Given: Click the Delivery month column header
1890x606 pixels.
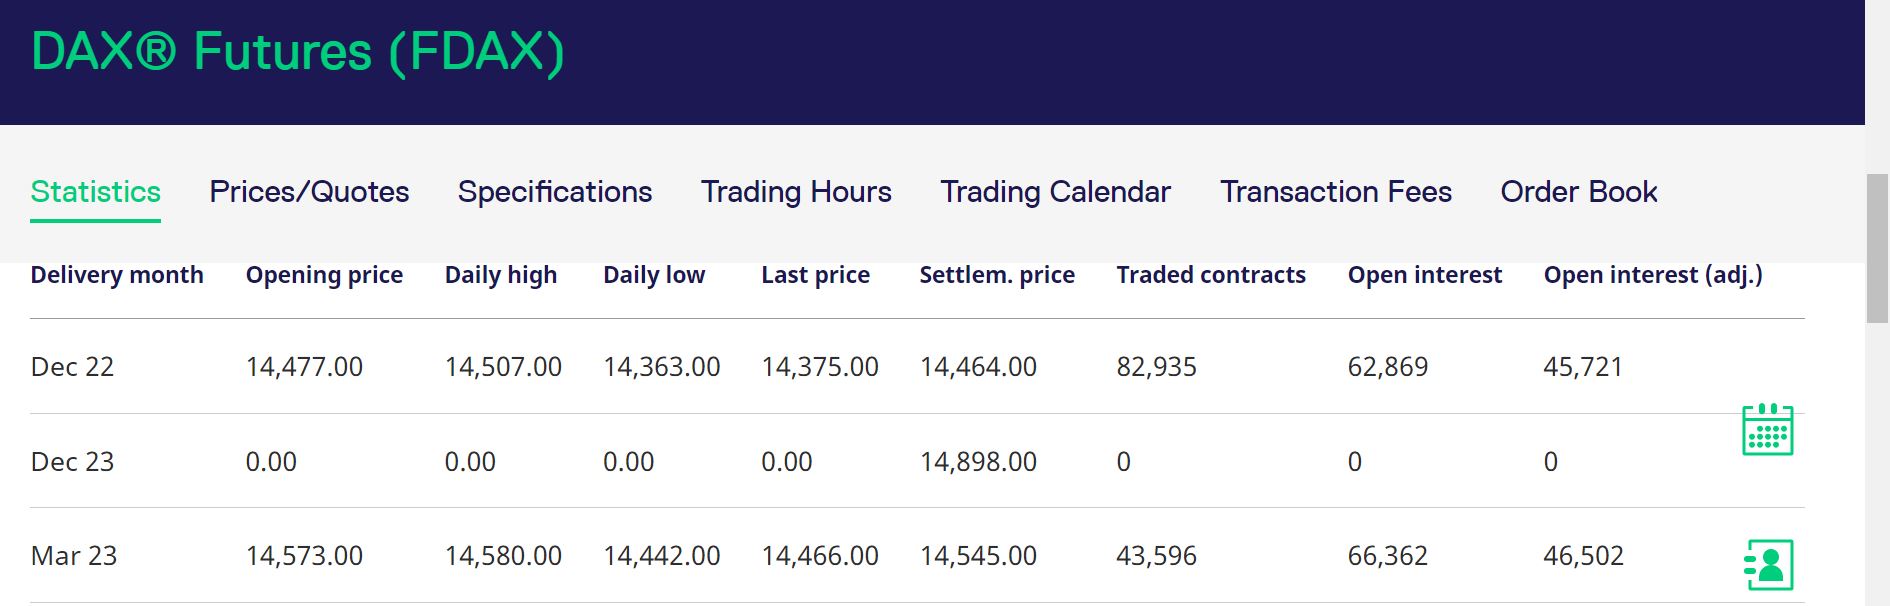Looking at the screenshot, I should [x=117, y=275].
